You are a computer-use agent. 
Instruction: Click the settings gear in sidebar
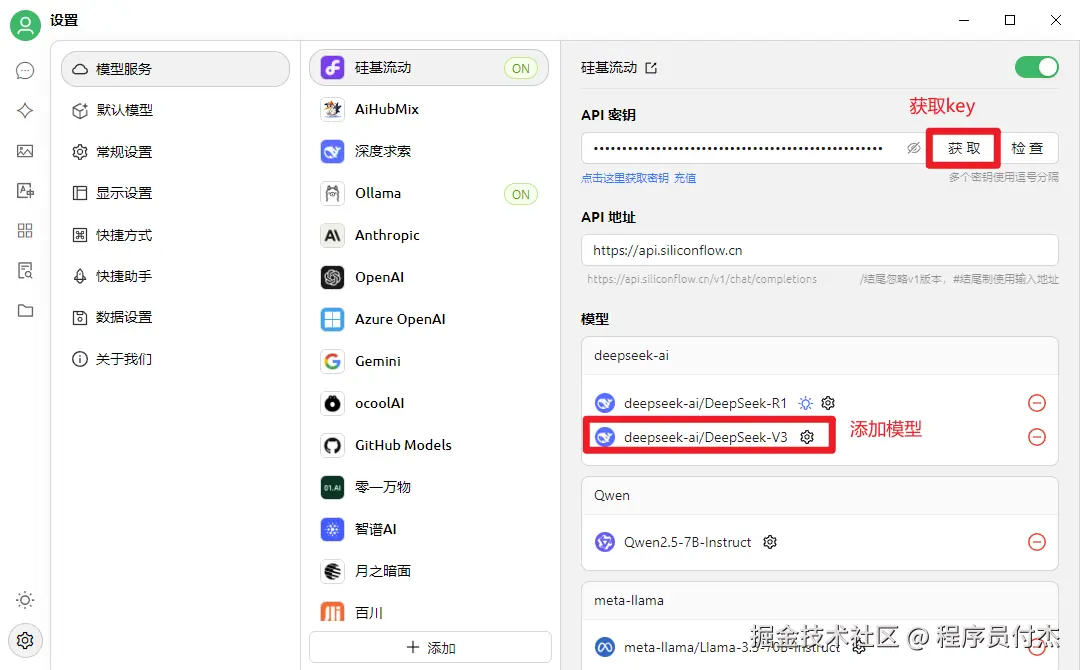coord(25,640)
